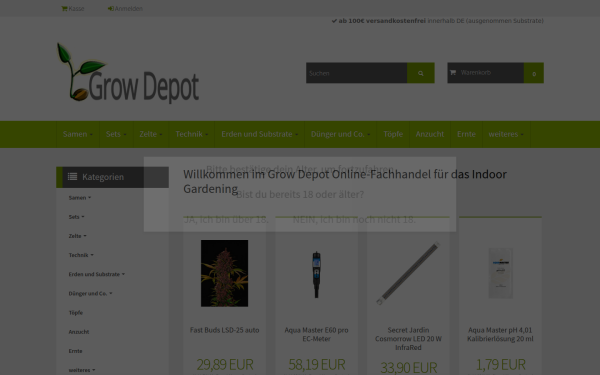Click the Aqua Master pH 4,01 image

[x=501, y=273]
